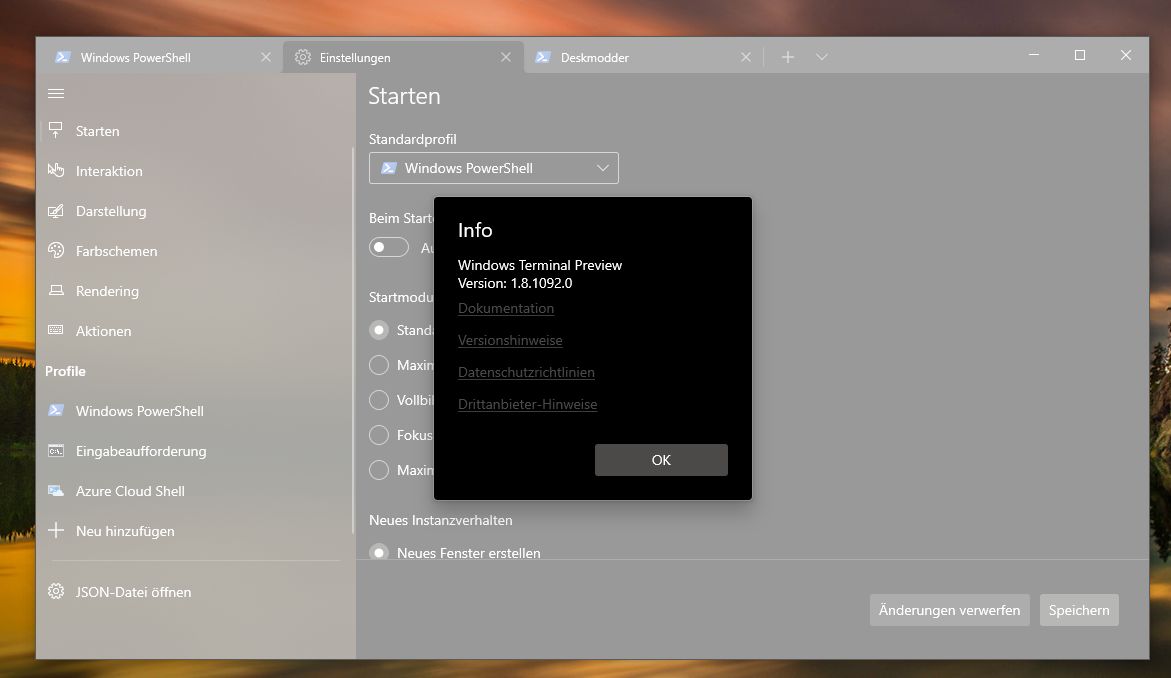Click the Info dialog title
The image size is (1171, 678).
tap(475, 230)
